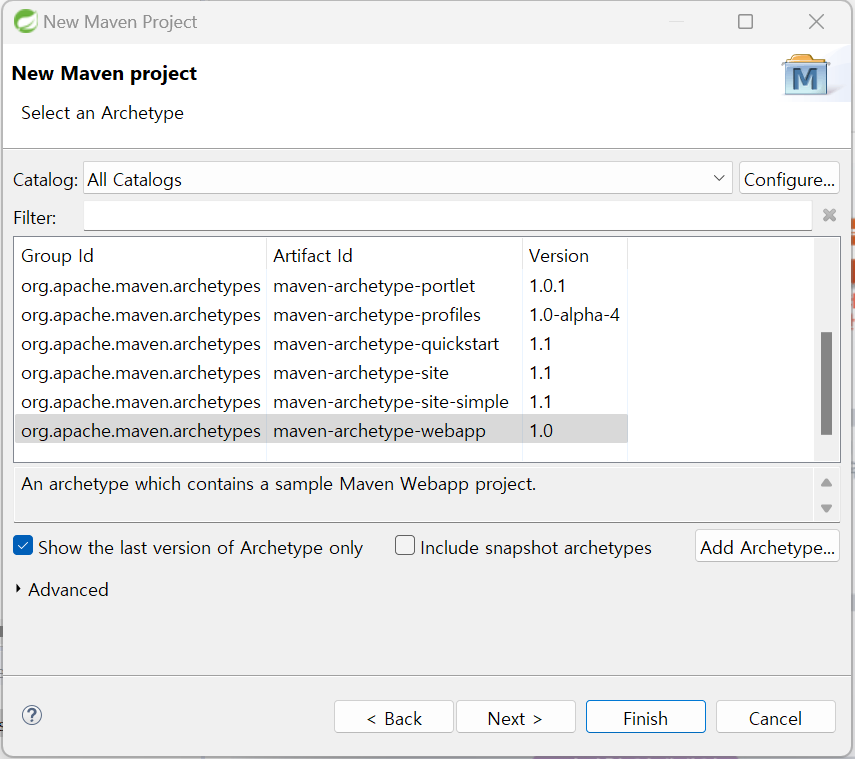This screenshot has height=759, width=855.
Task: Click the archetype list vertical scrollbar thumb
Action: [x=826, y=383]
